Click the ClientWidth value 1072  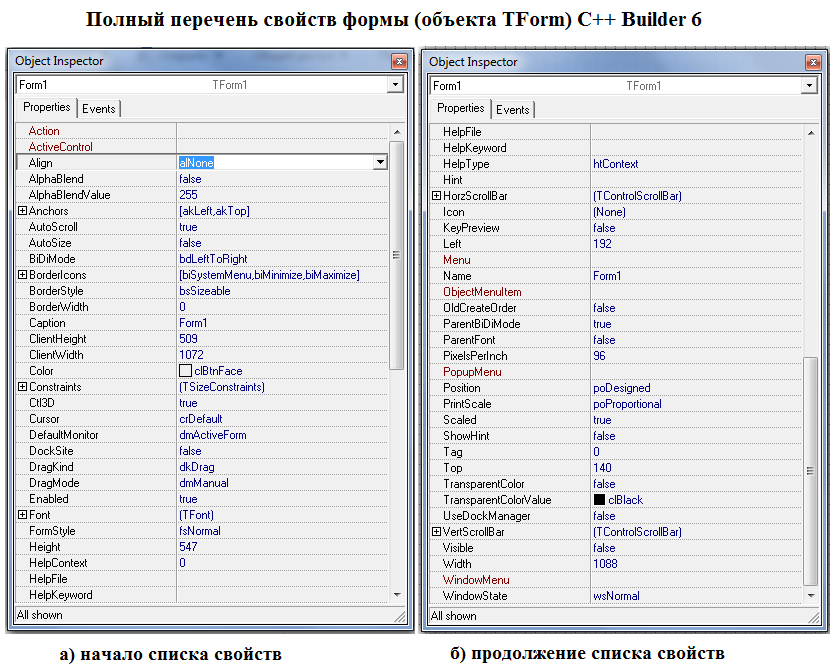coord(191,355)
